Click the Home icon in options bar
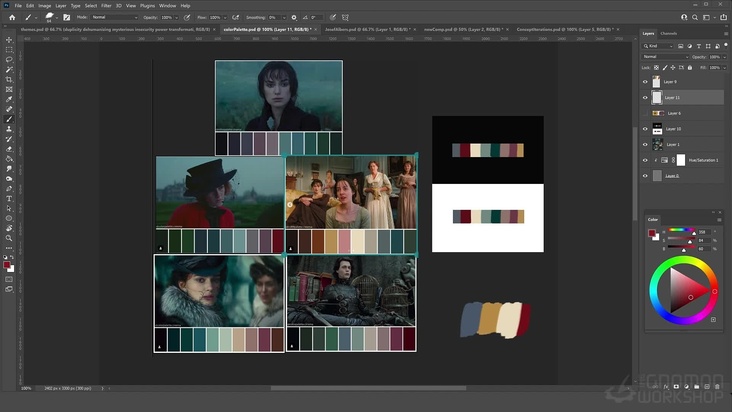 coord(12,17)
